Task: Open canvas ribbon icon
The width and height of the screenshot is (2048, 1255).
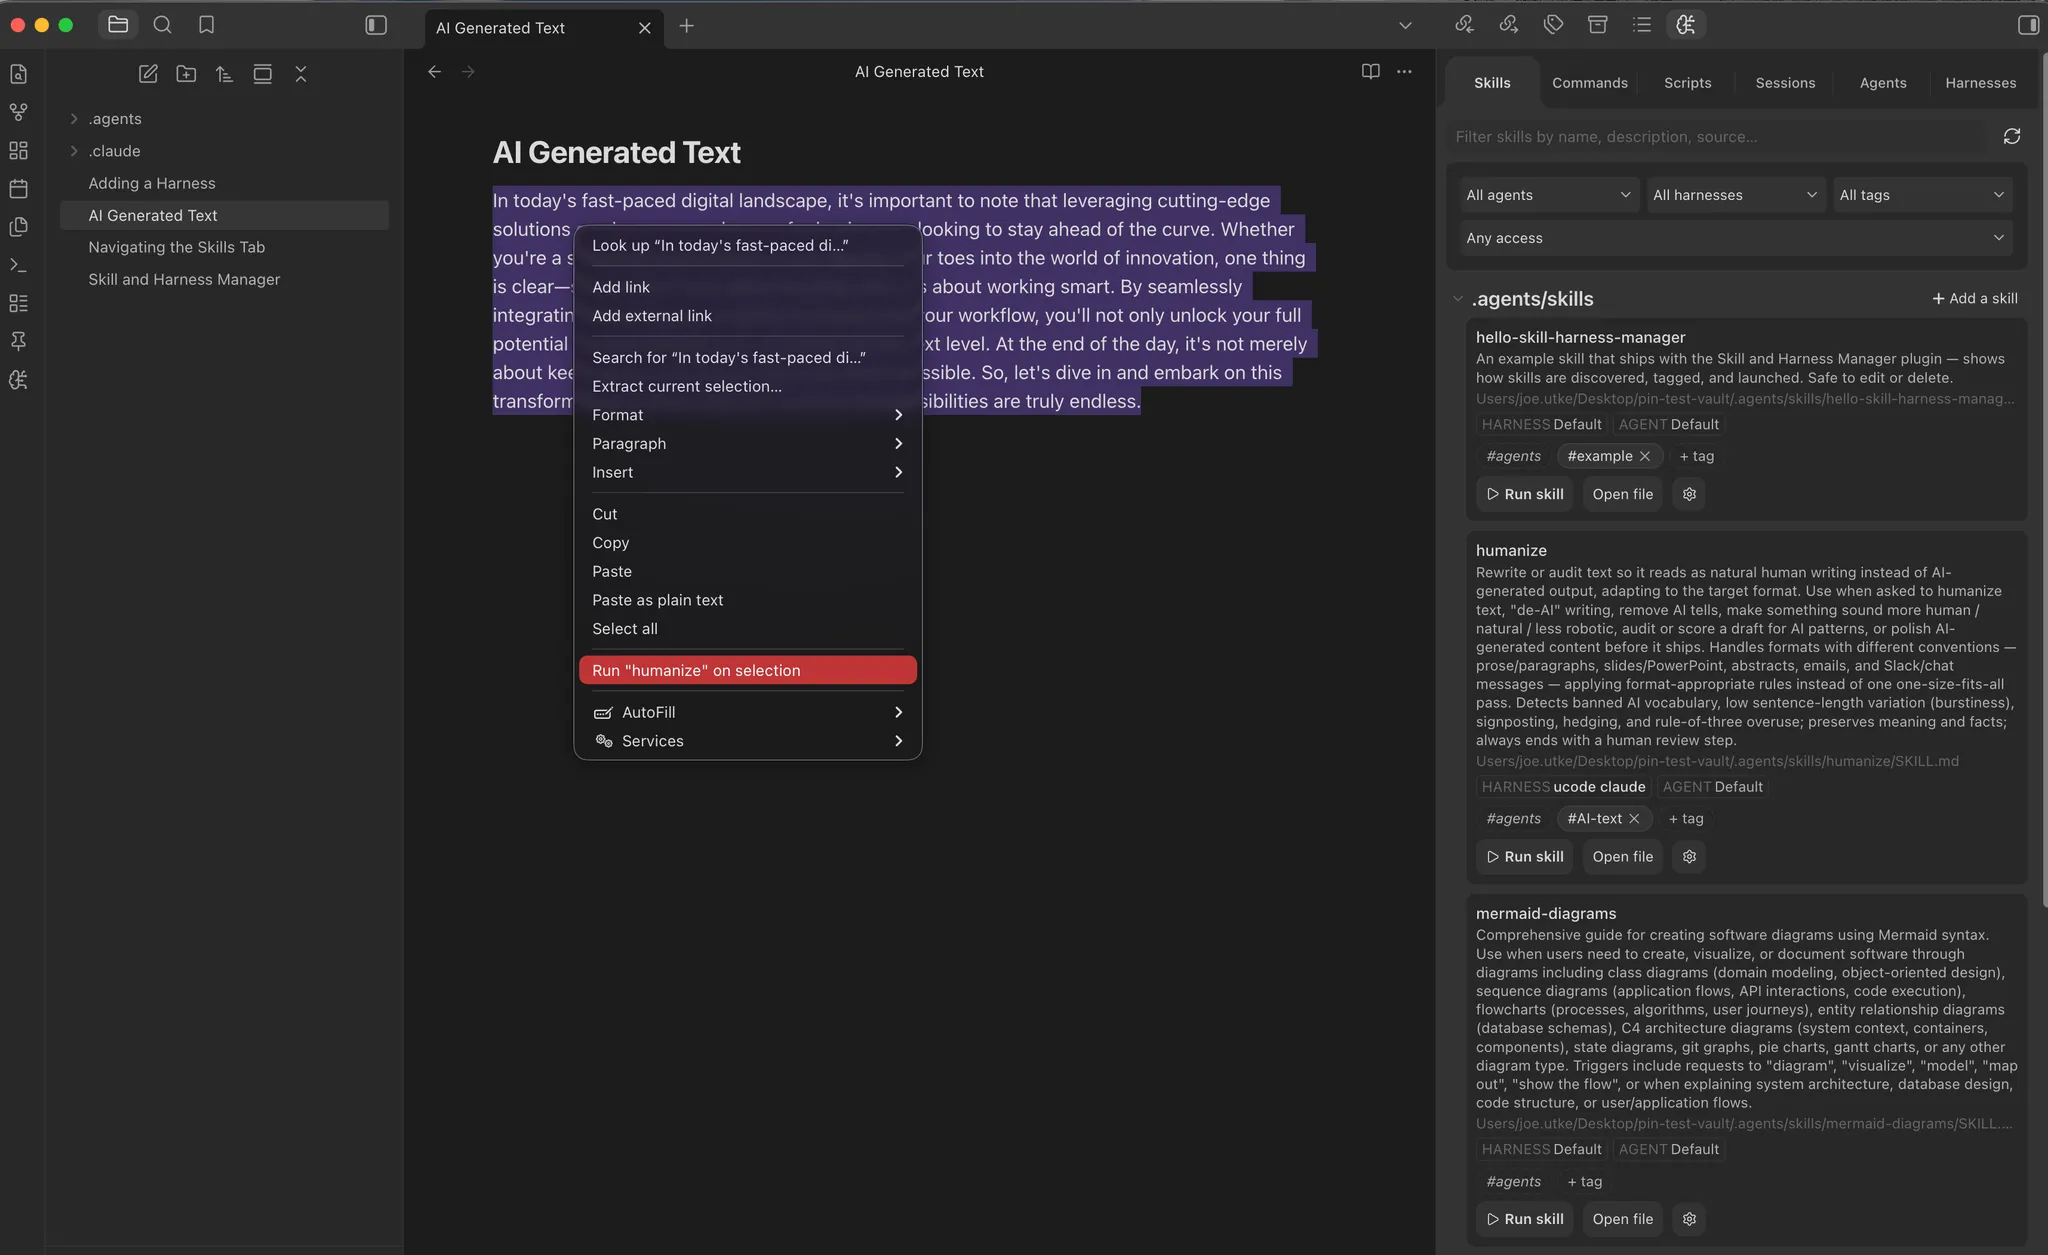Action: [x=18, y=150]
